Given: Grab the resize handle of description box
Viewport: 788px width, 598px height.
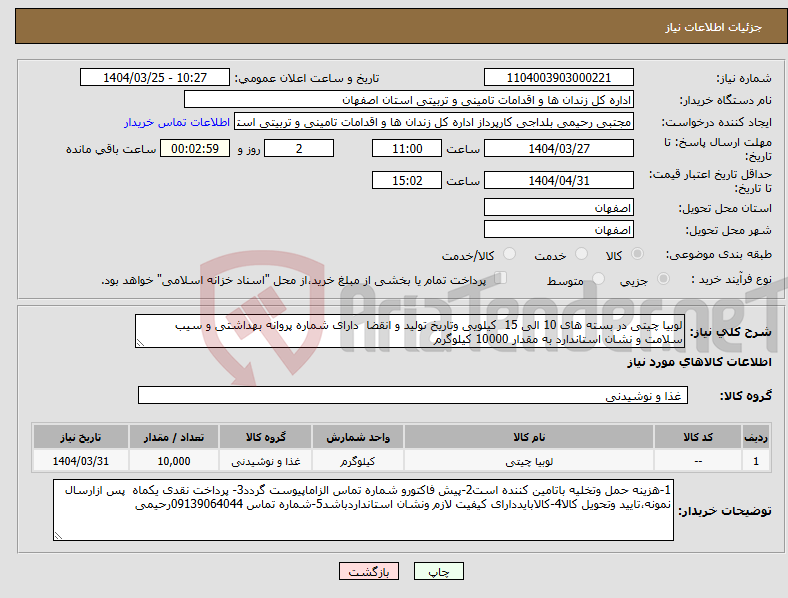Looking at the screenshot, I should click(x=140, y=343).
